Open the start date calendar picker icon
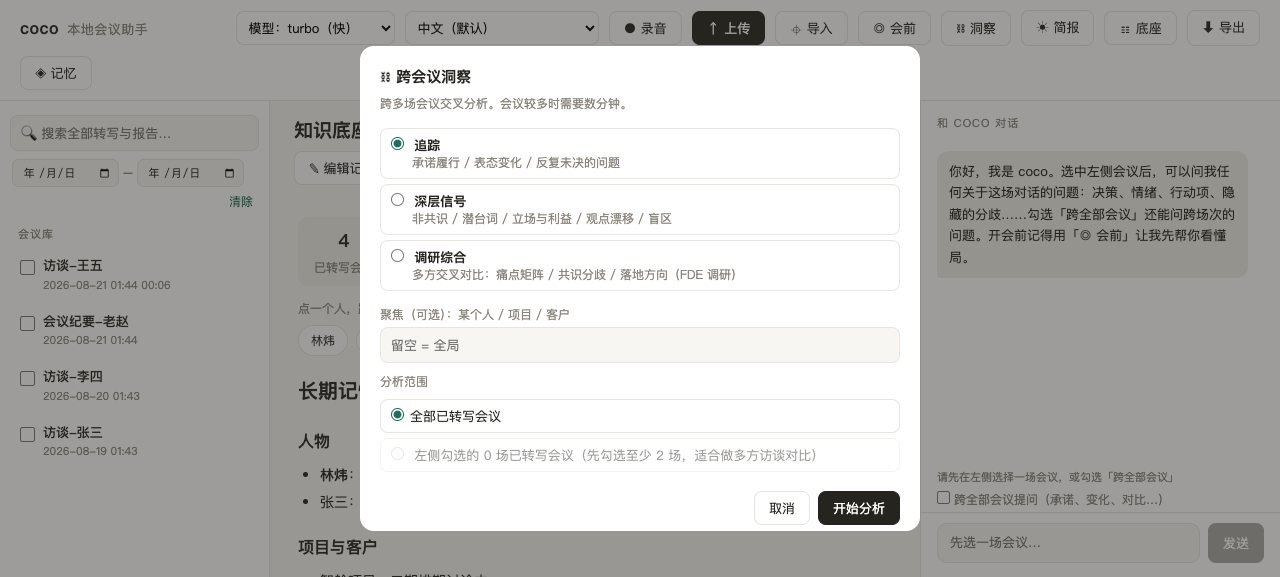The height and width of the screenshot is (577, 1280). (x=105, y=173)
